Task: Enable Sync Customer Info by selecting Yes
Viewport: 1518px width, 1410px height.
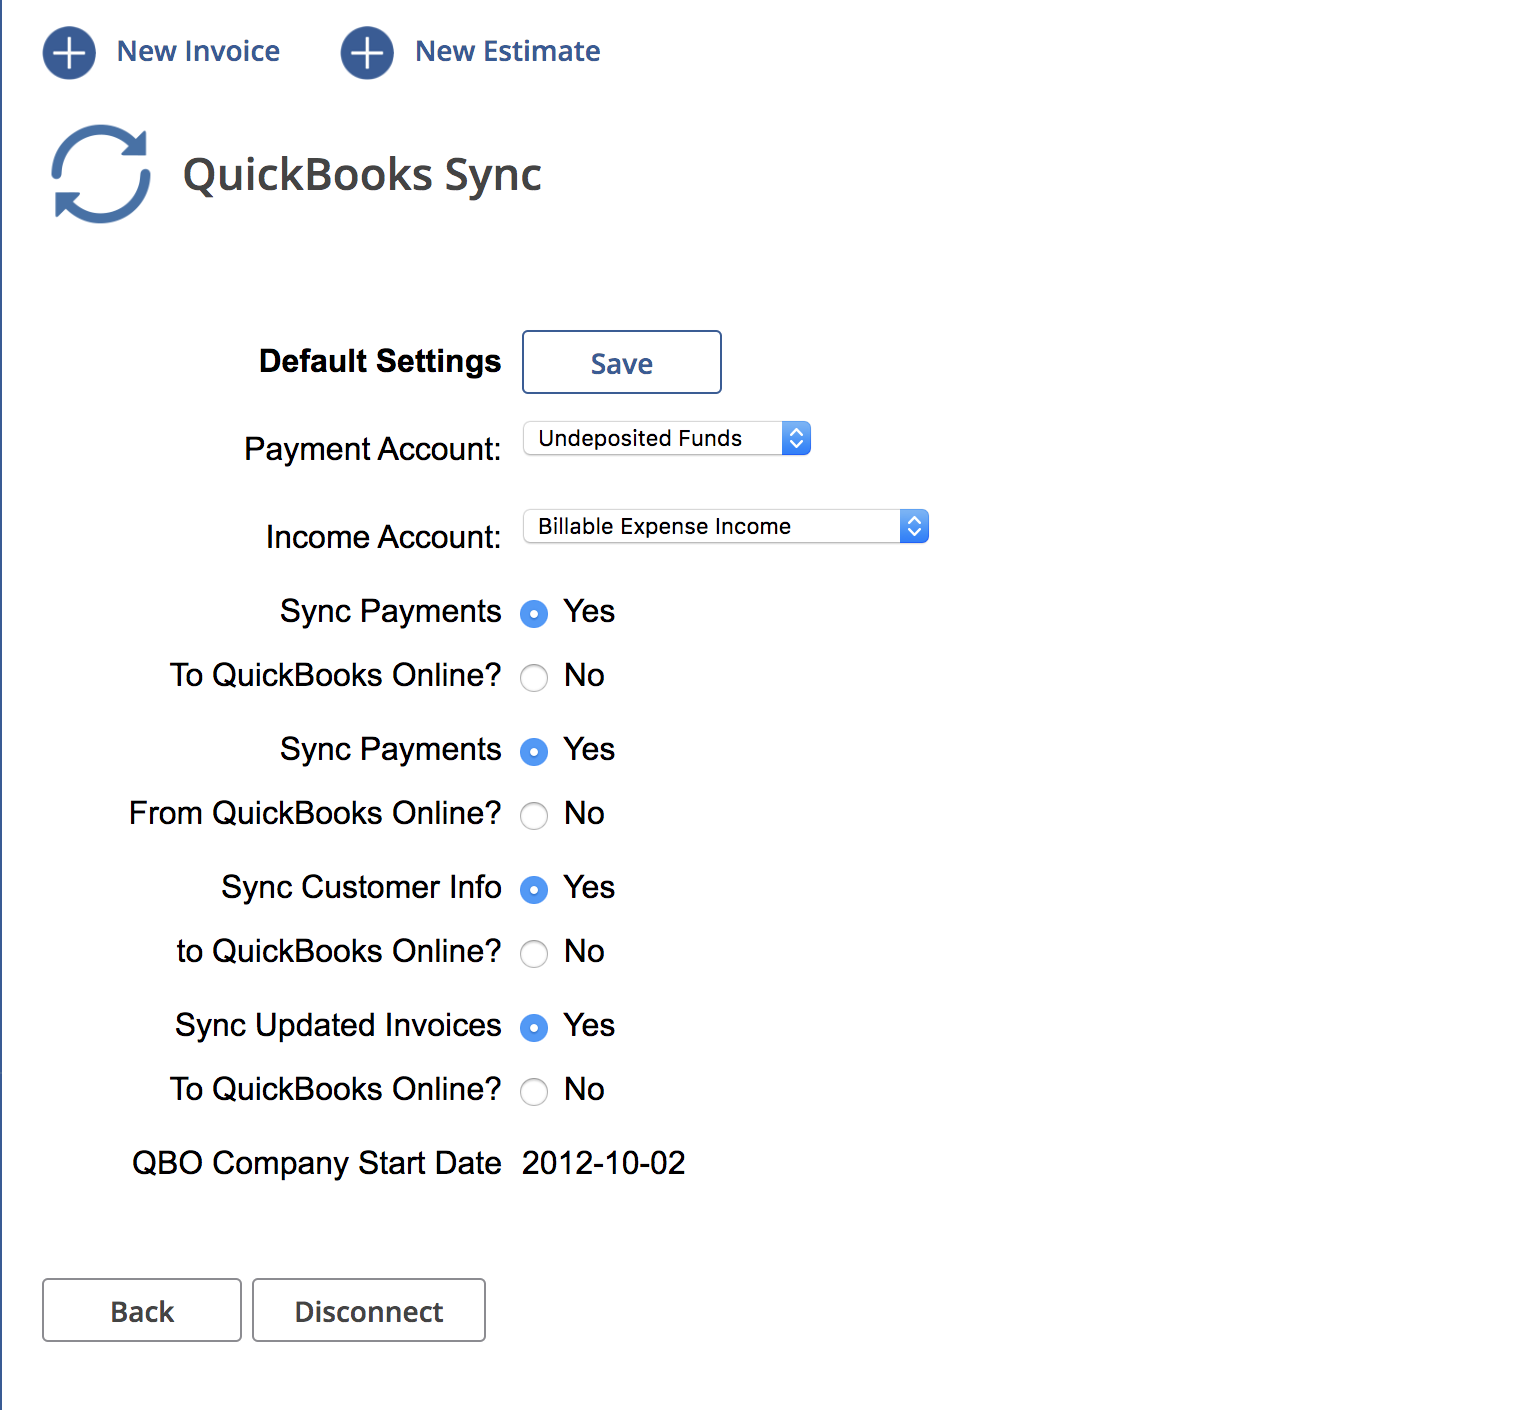Action: pyautogui.click(x=534, y=890)
